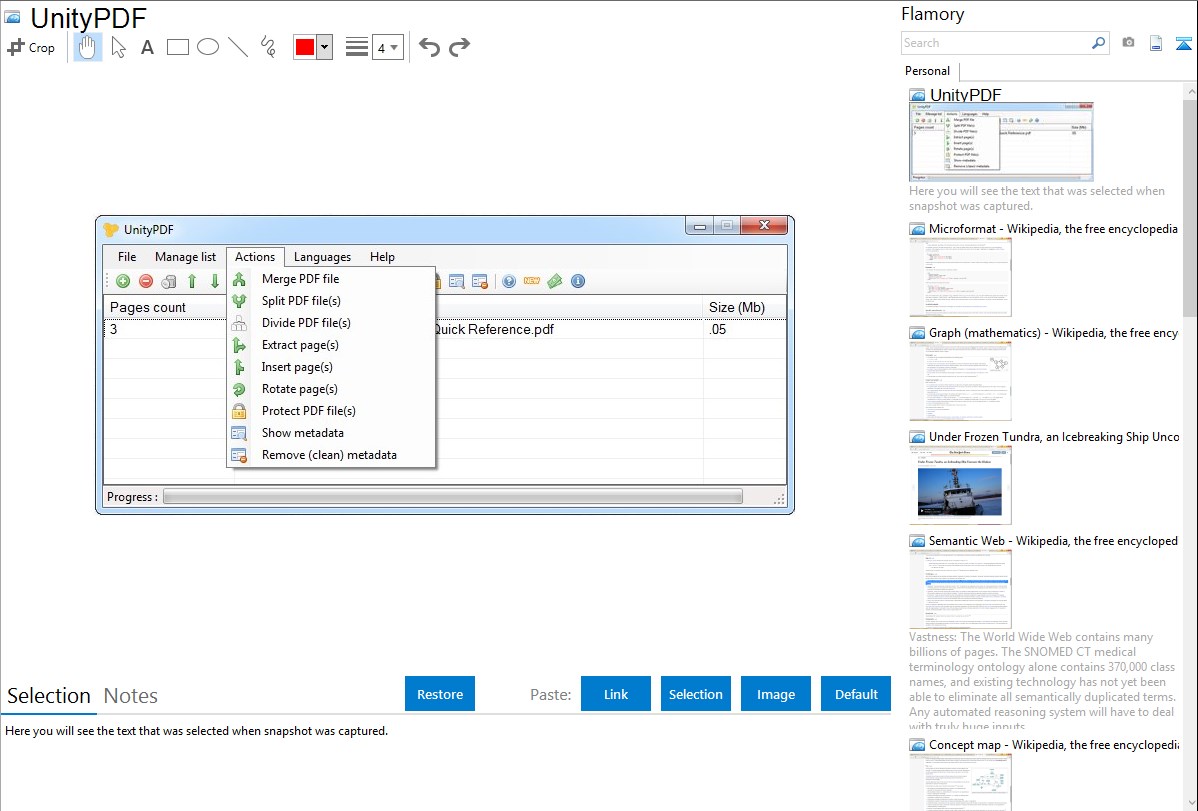Undo the last annotation

pos(429,47)
